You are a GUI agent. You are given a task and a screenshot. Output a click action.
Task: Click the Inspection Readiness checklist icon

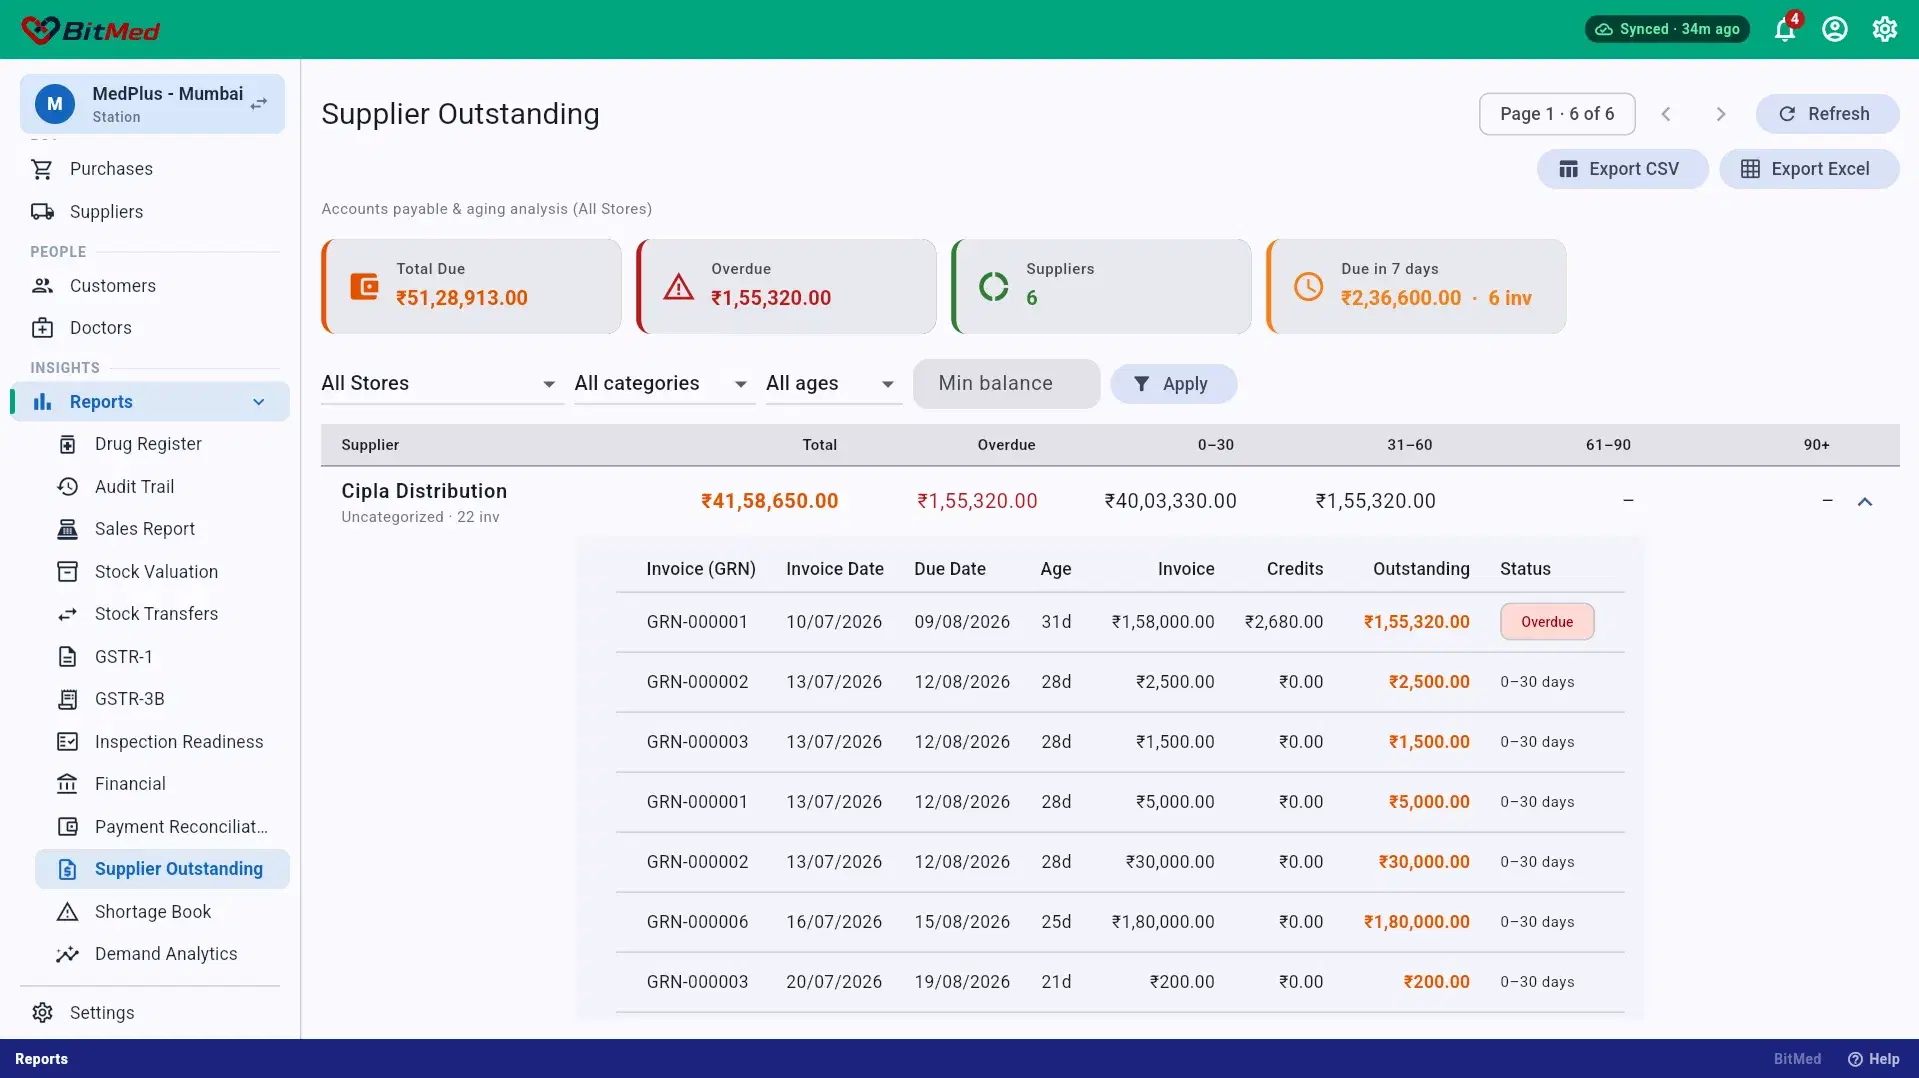point(67,742)
